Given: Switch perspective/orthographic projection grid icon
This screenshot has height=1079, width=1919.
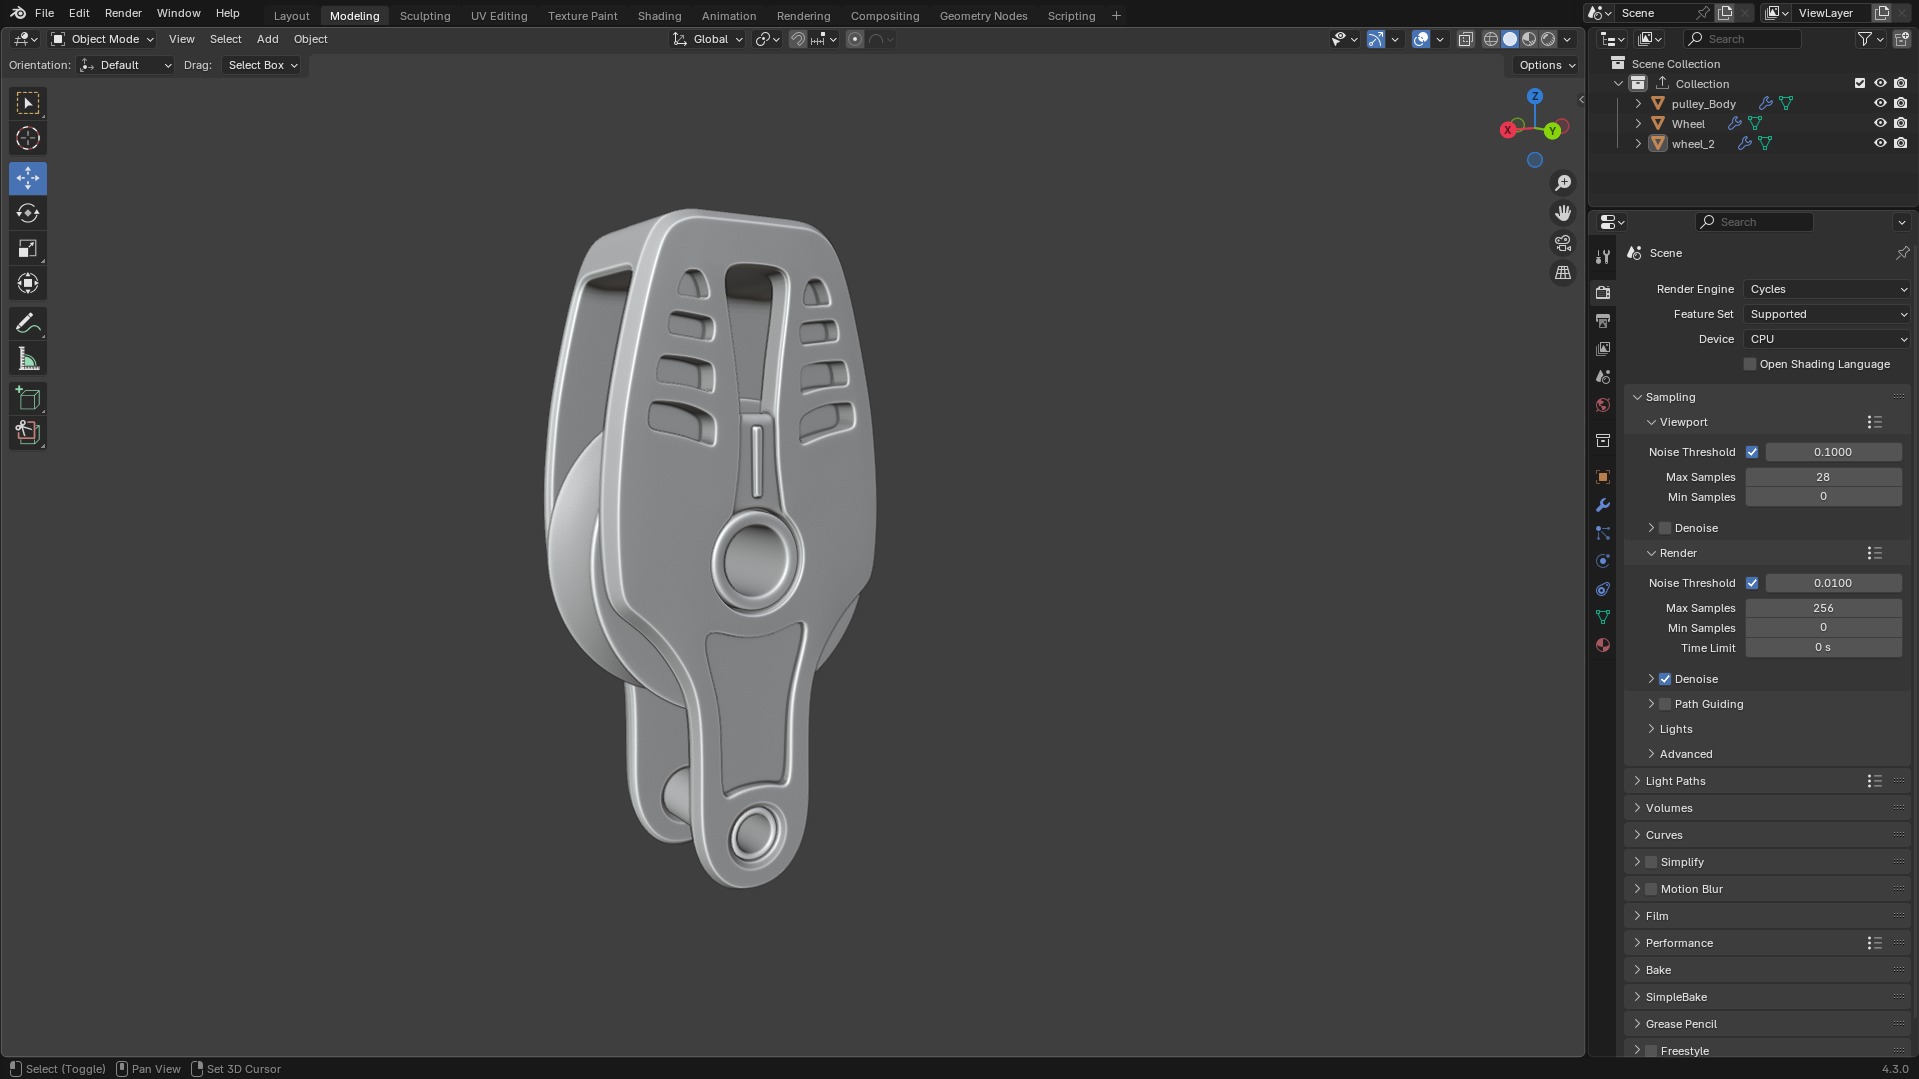Looking at the screenshot, I should coord(1563,273).
